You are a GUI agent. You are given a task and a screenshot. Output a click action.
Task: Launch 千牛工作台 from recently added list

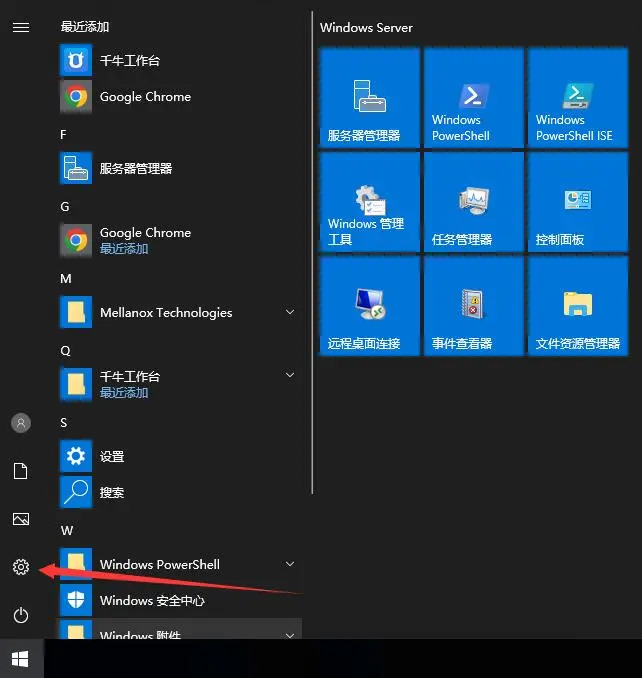pos(129,61)
